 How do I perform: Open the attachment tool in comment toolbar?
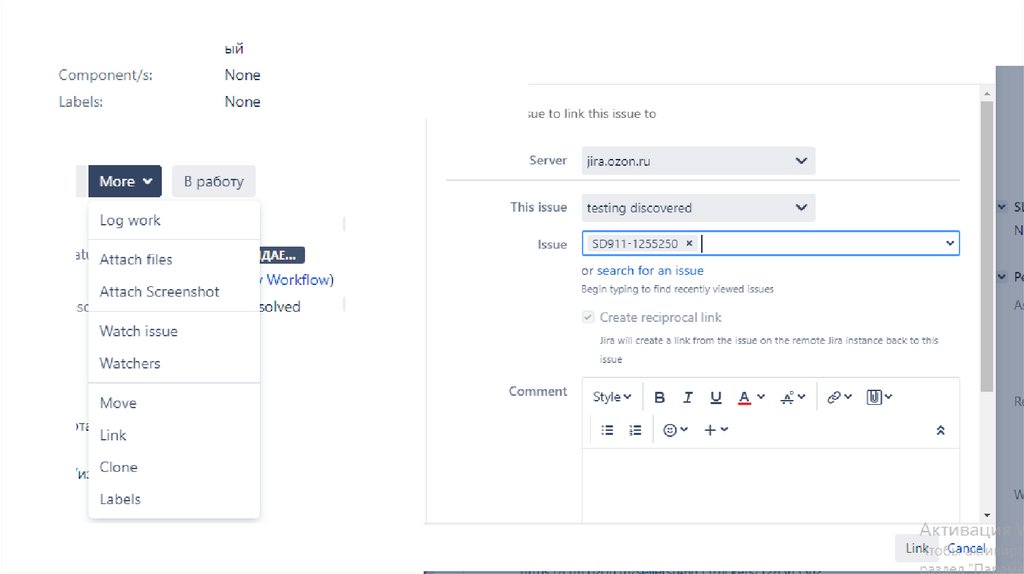click(879, 397)
